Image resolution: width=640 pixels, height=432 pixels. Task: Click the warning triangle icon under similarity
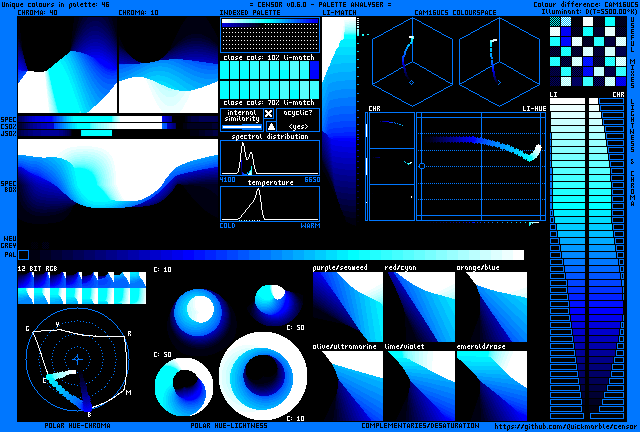269,126
